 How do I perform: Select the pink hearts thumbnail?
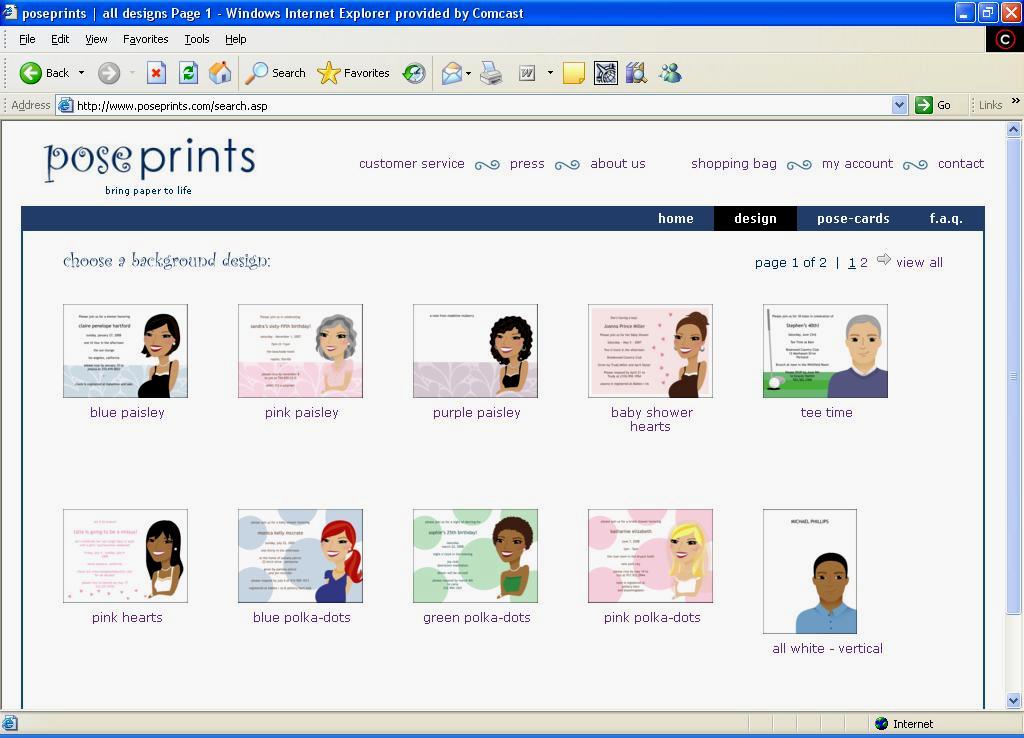point(125,556)
